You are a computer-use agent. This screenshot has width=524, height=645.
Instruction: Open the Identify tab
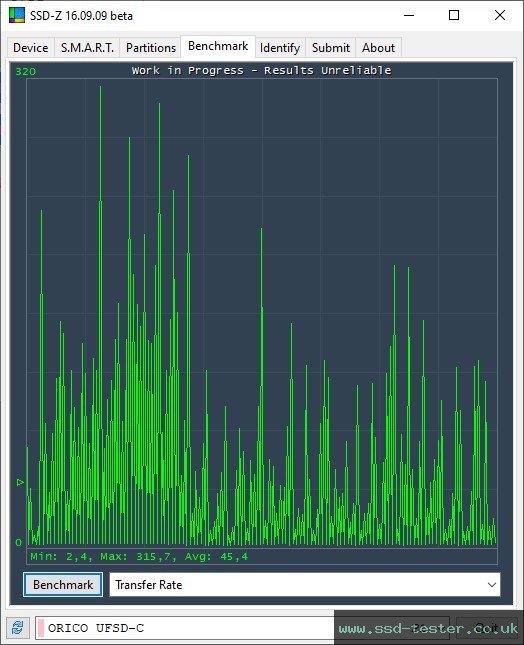click(x=280, y=48)
